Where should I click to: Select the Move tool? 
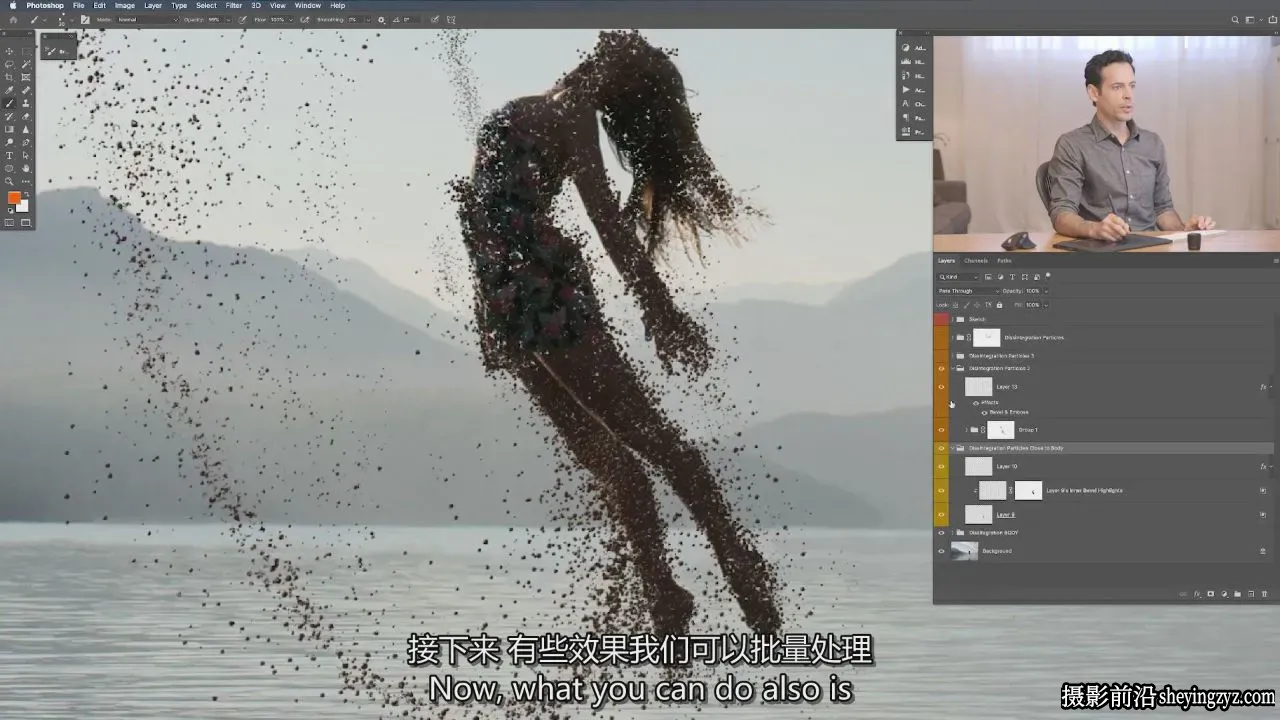click(10, 51)
